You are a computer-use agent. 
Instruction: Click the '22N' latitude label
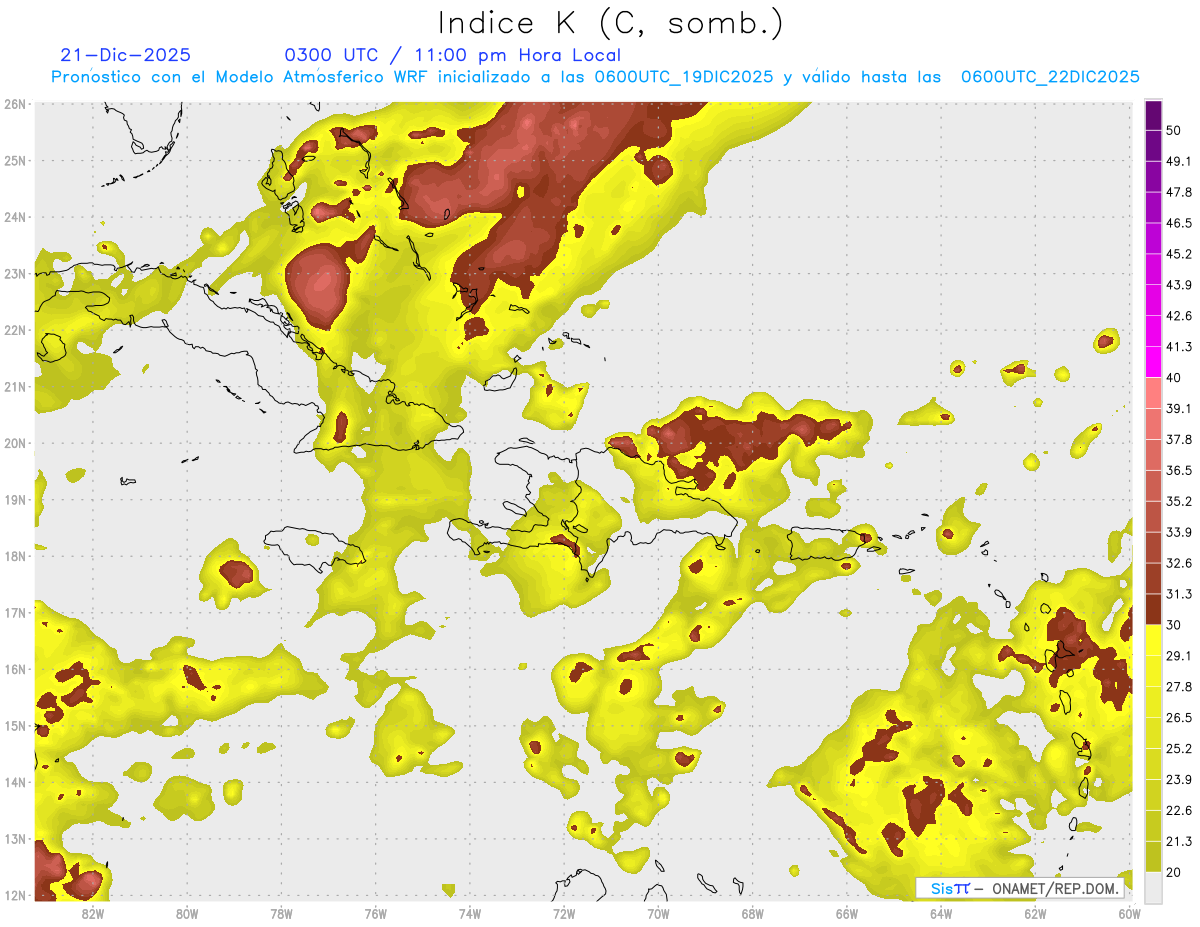pos(15,330)
